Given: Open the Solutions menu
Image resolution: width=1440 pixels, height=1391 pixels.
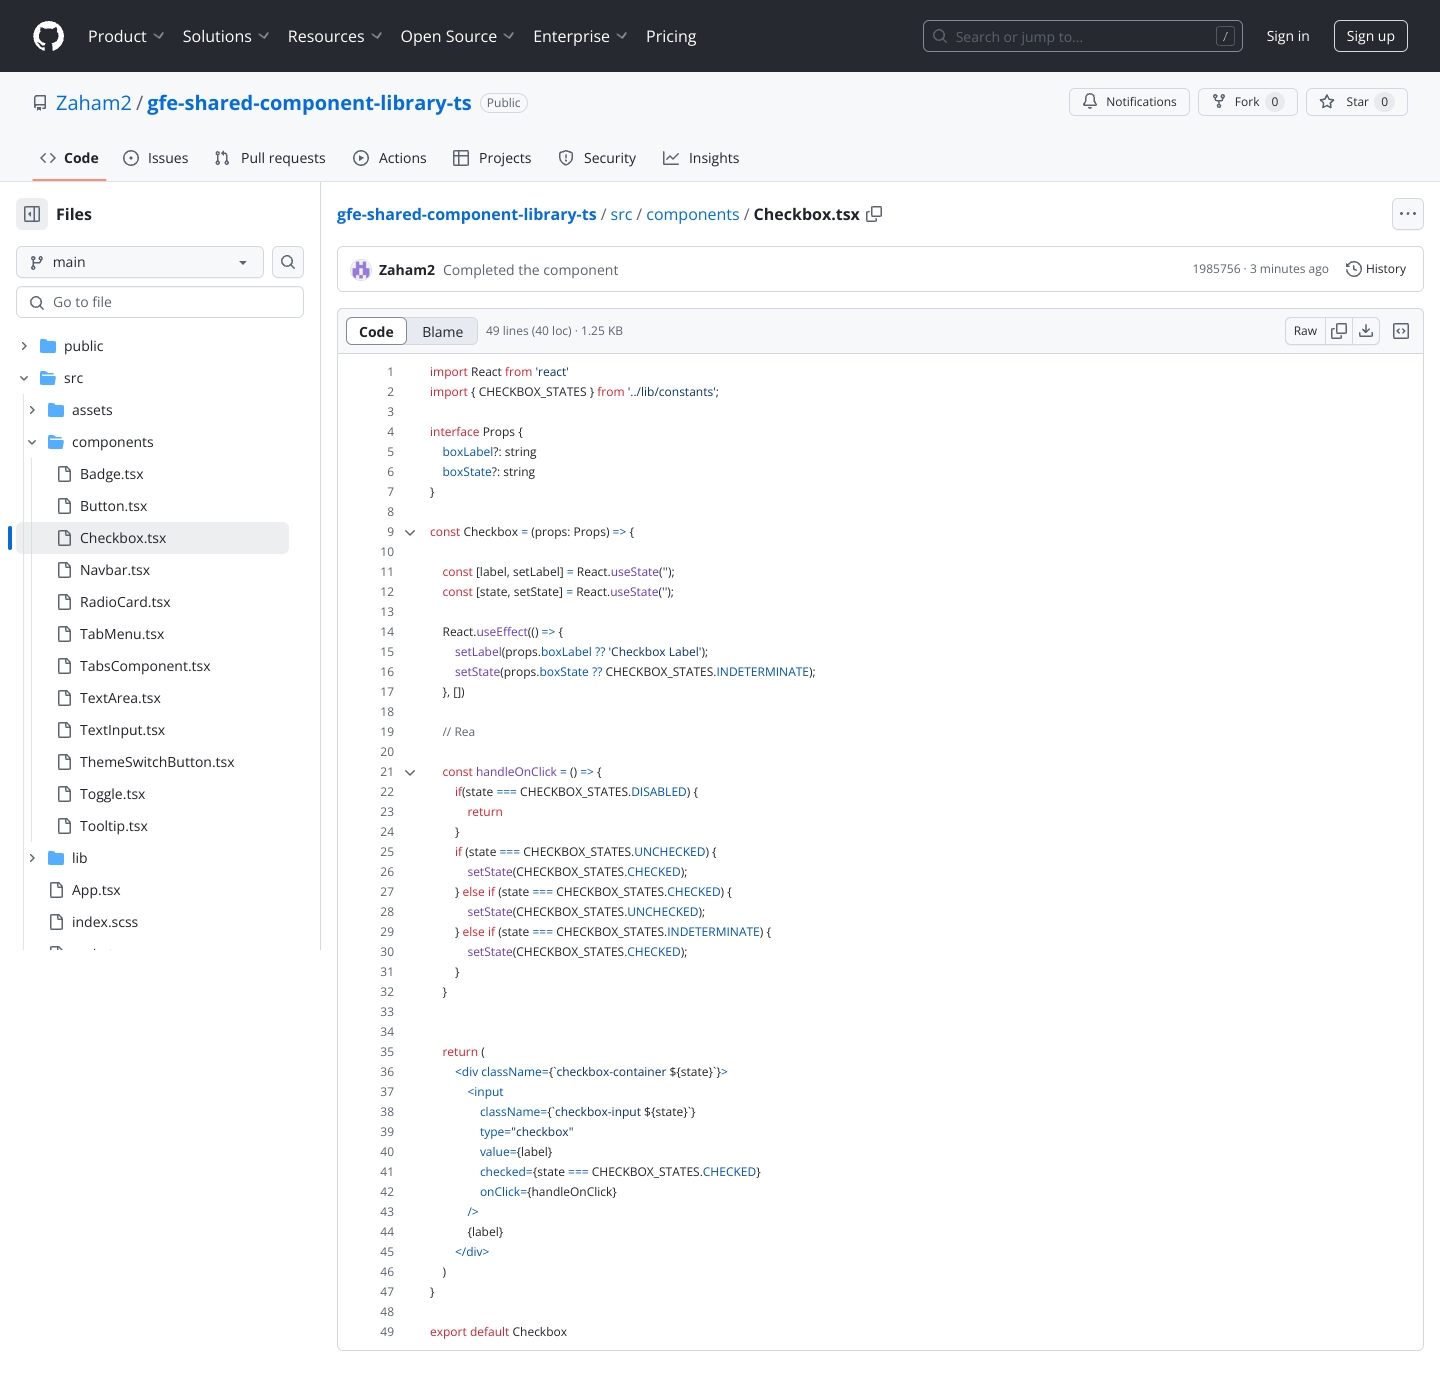Looking at the screenshot, I should coord(226,36).
